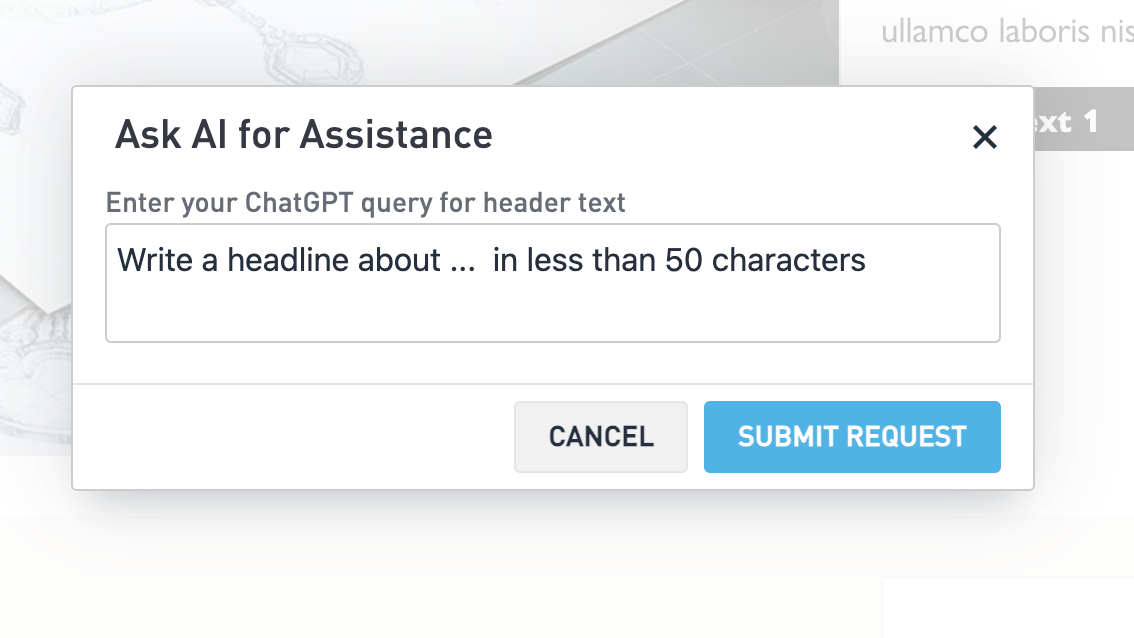The image size is (1134, 638).
Task: Click the "Ask AI for Assistance" title
Action: point(304,134)
